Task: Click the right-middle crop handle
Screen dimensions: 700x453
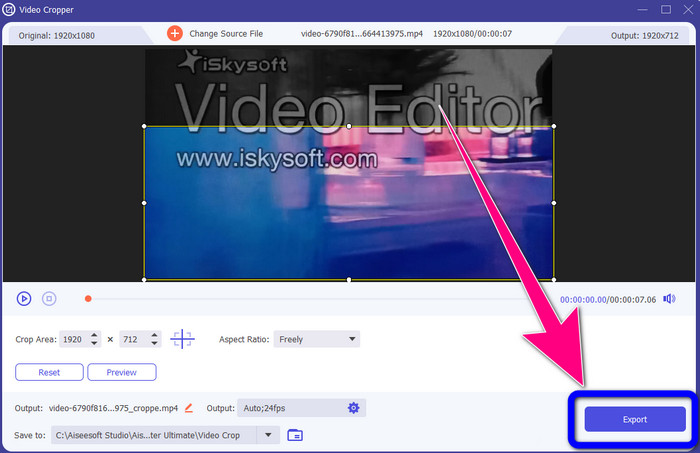Action: pos(554,203)
